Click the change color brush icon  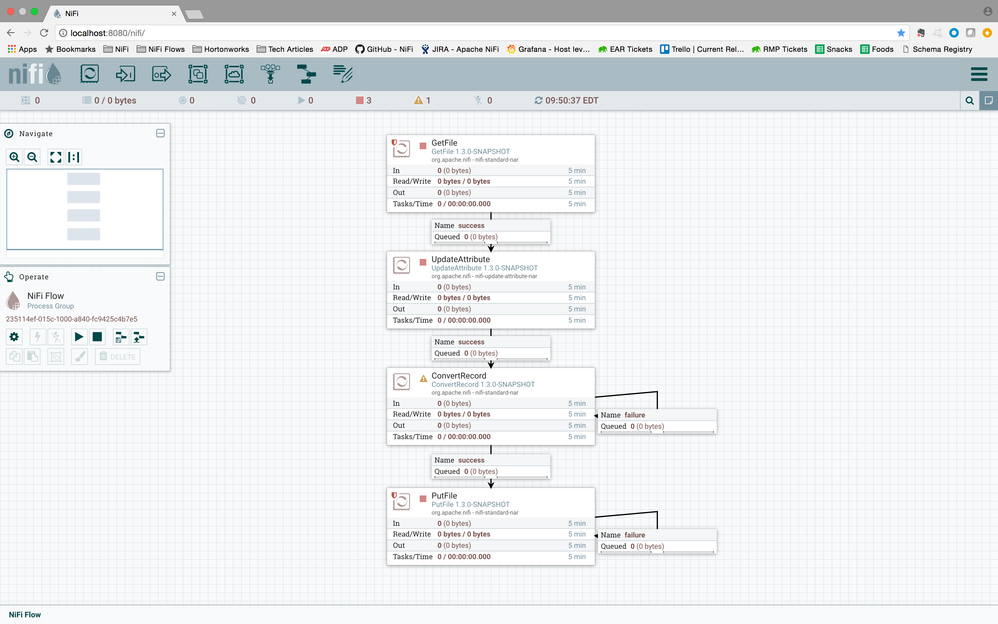pos(80,357)
